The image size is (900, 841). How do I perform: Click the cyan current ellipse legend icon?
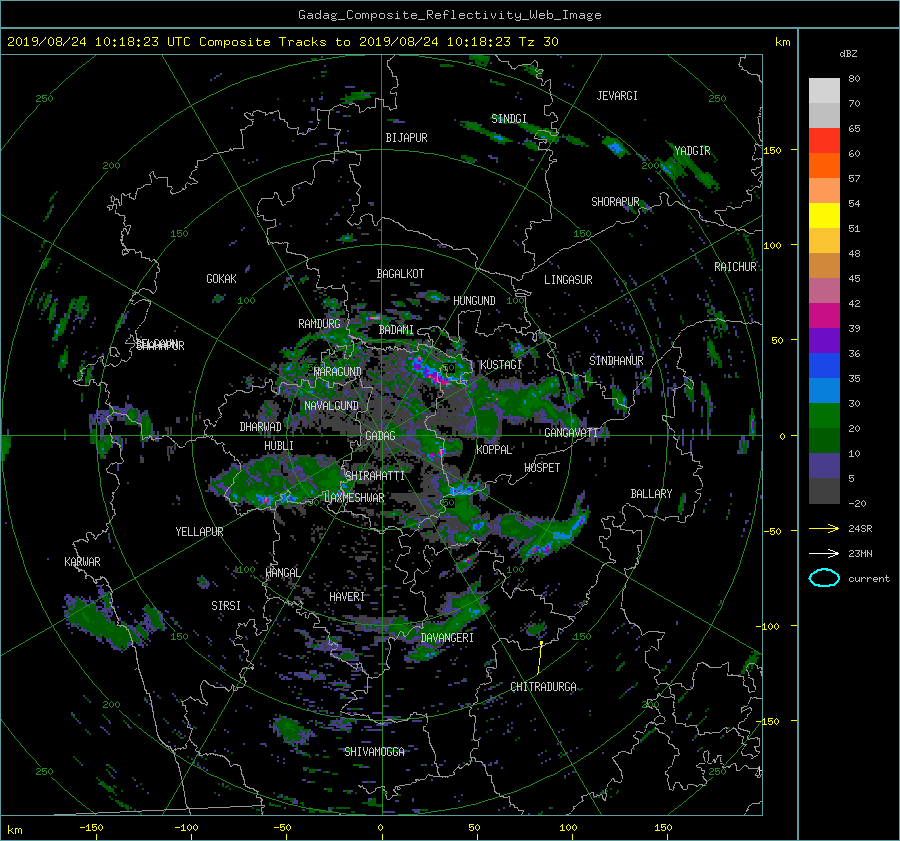[x=824, y=578]
